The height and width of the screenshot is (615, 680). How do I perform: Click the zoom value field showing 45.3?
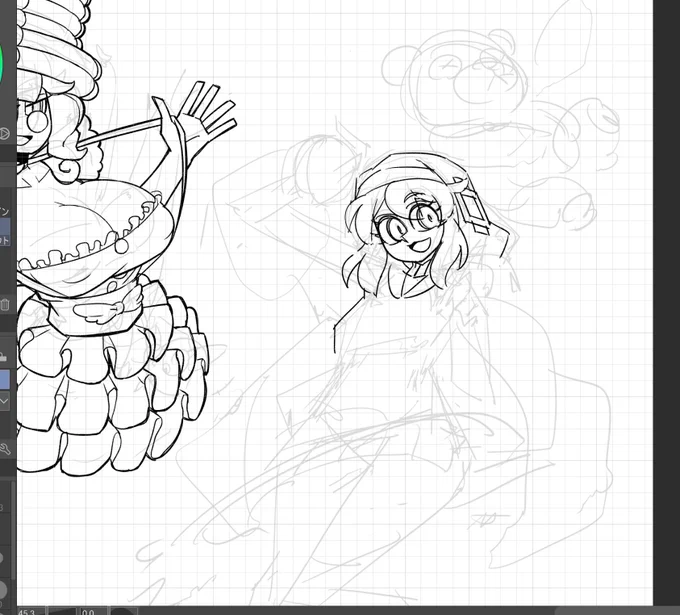31,612
